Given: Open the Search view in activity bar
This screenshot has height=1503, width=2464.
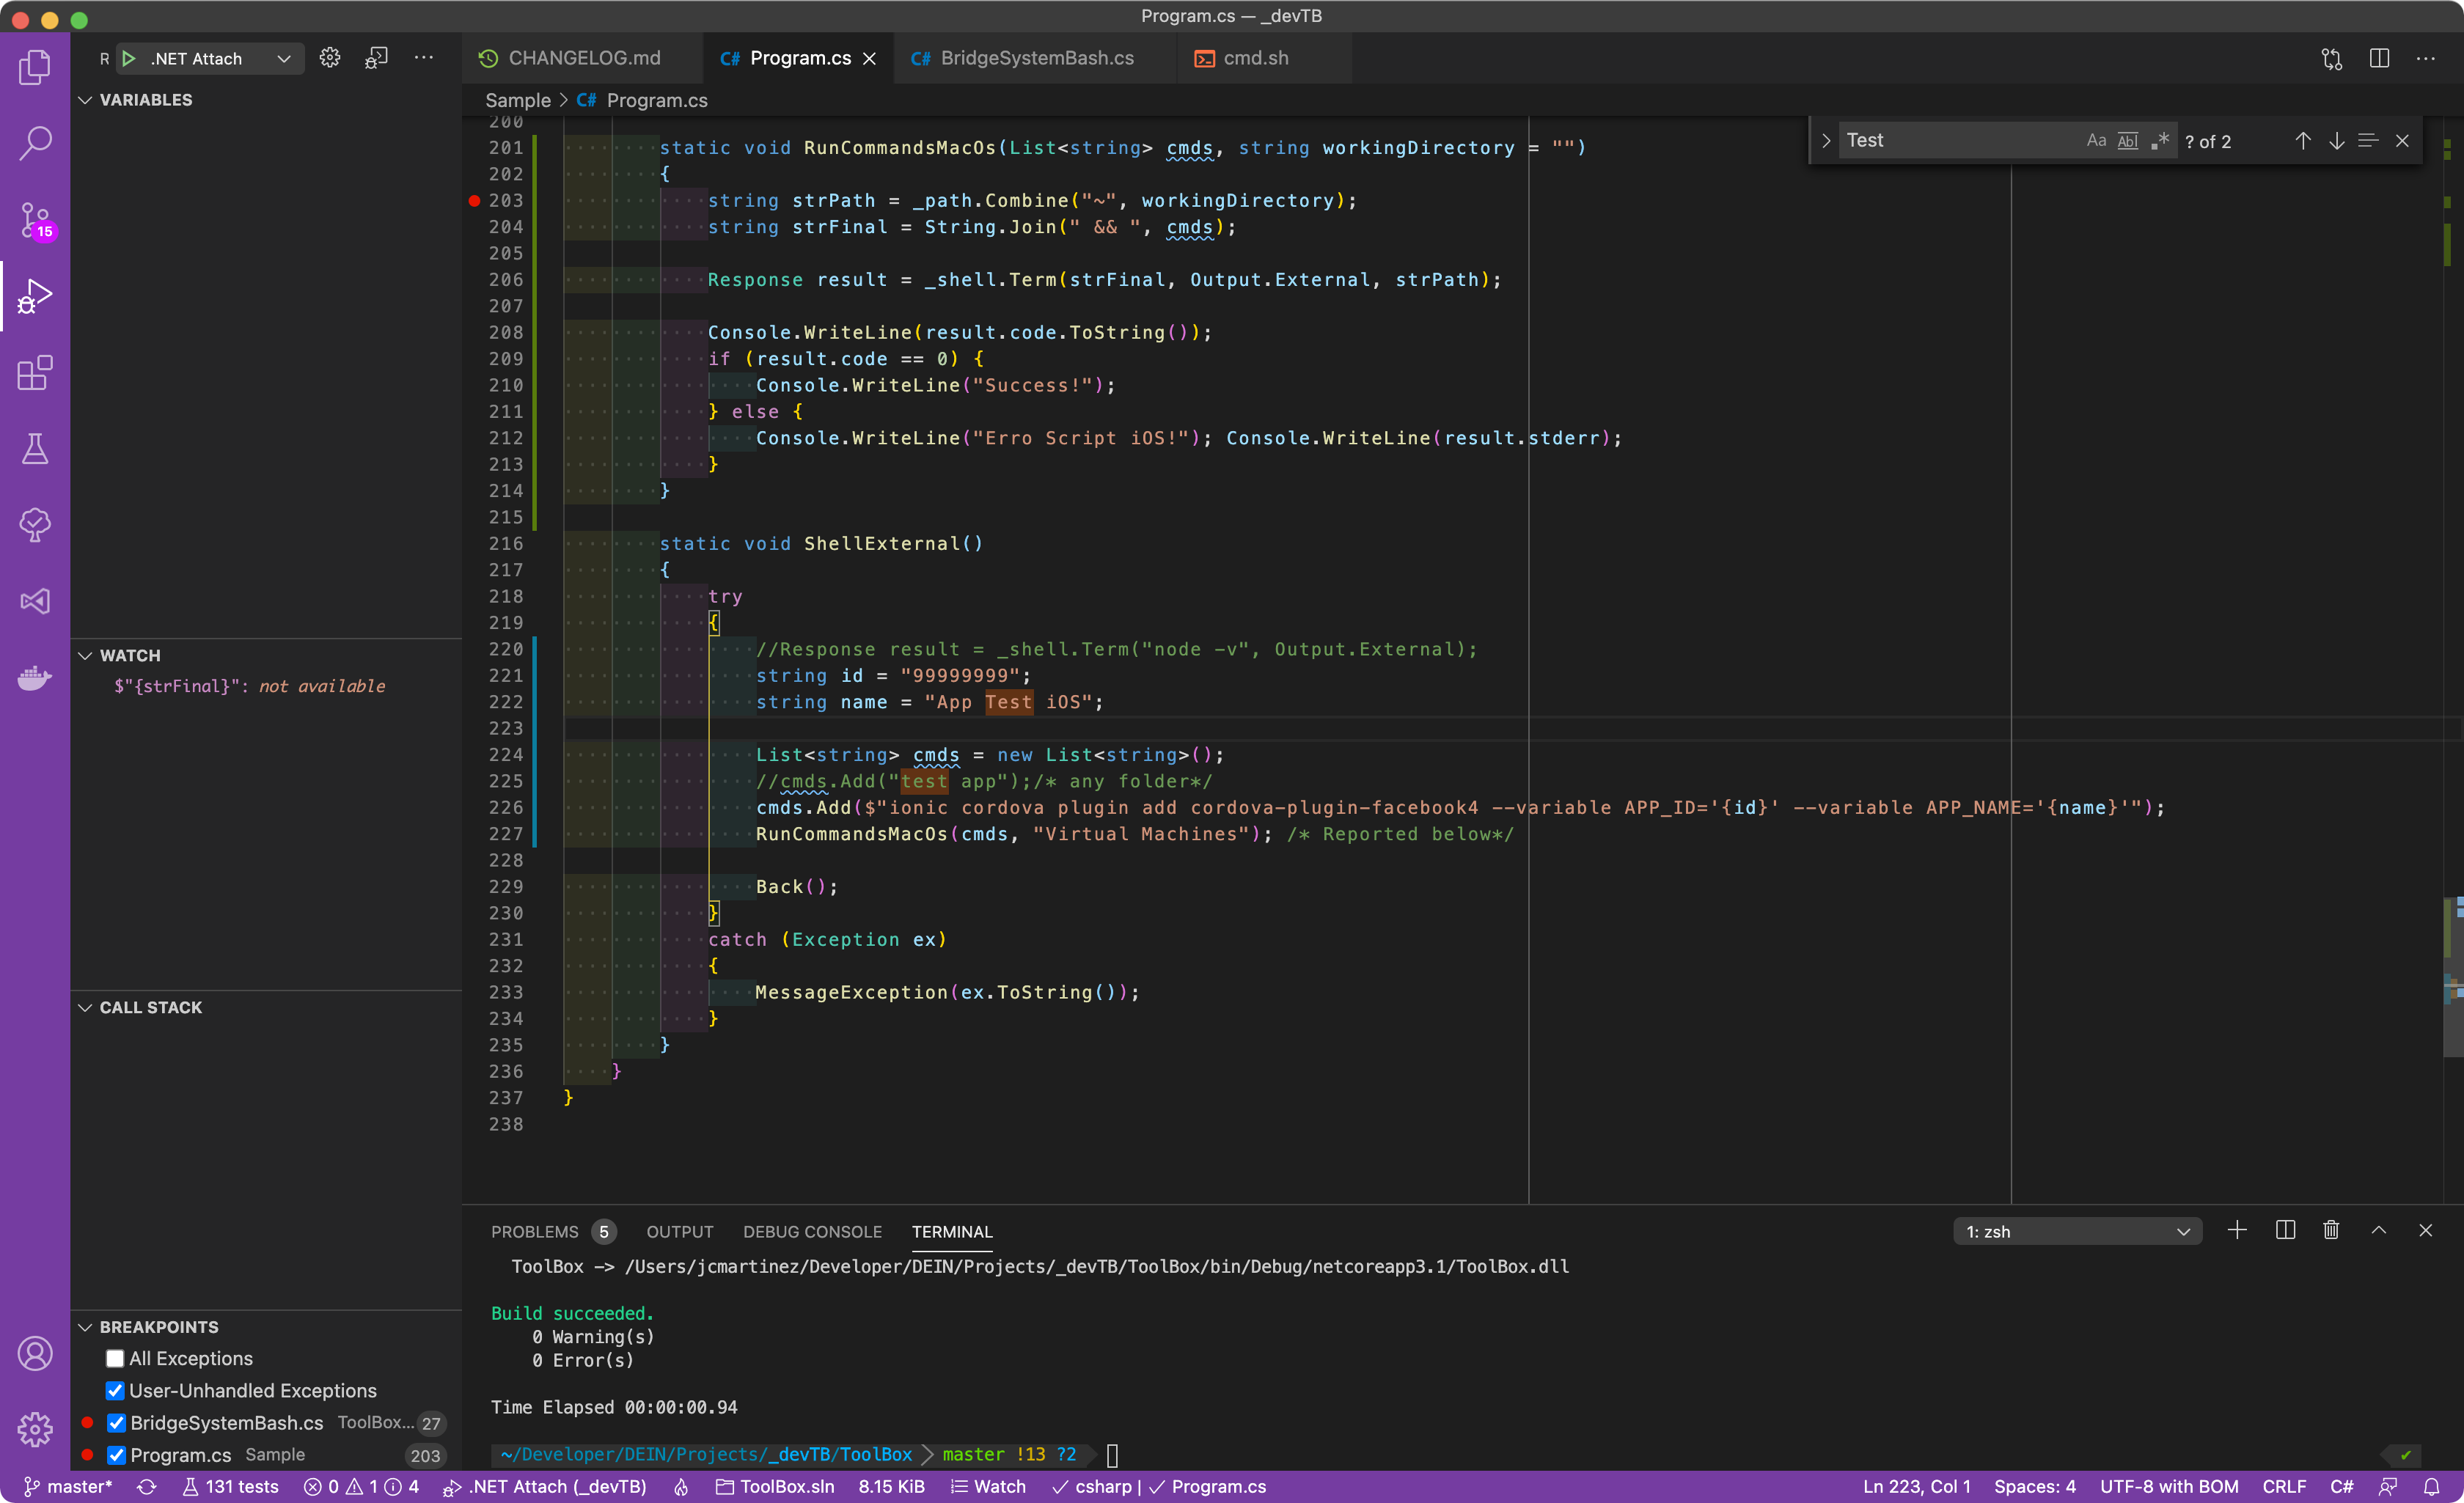Looking at the screenshot, I should [36, 143].
